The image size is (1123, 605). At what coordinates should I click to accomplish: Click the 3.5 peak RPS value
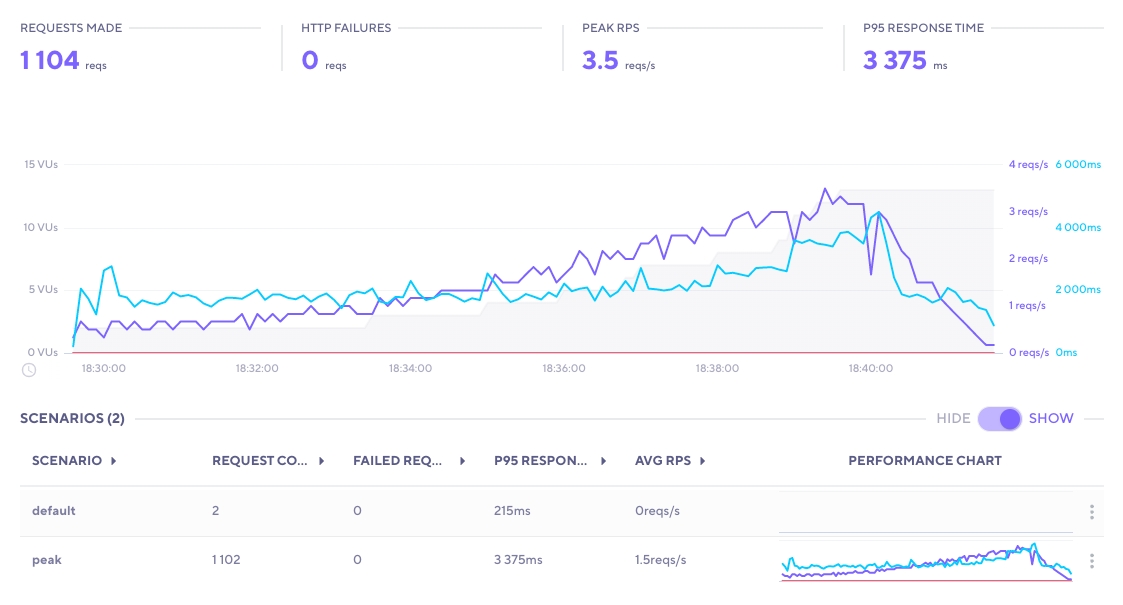click(x=600, y=60)
